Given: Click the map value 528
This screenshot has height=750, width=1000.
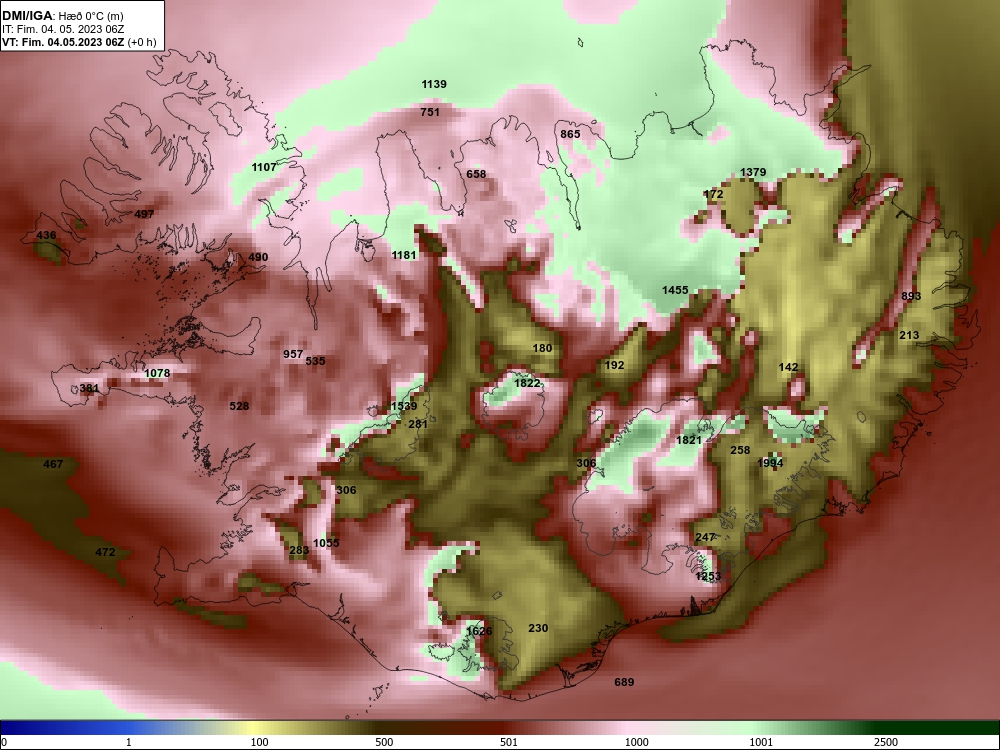Looking at the screenshot, I should pyautogui.click(x=239, y=406).
